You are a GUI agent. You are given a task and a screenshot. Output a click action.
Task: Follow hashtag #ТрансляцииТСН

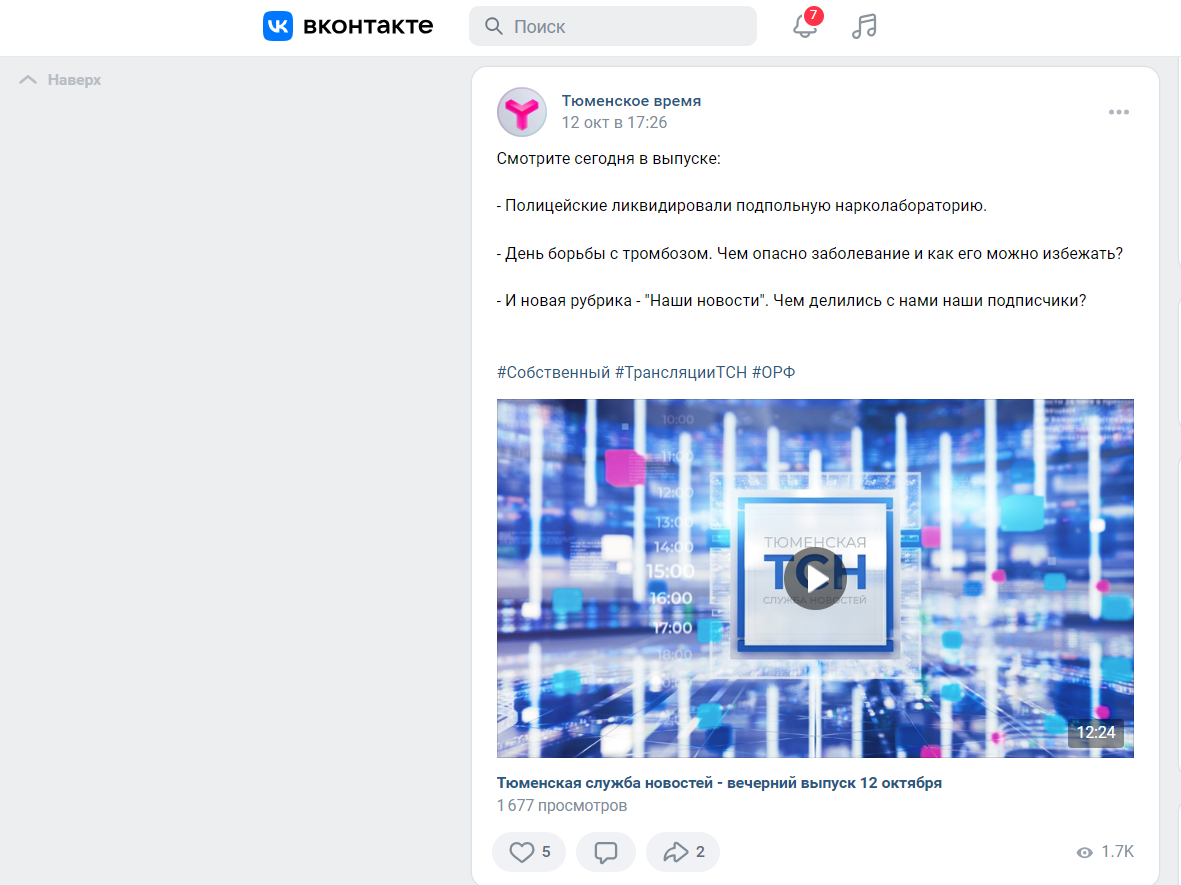[681, 373]
